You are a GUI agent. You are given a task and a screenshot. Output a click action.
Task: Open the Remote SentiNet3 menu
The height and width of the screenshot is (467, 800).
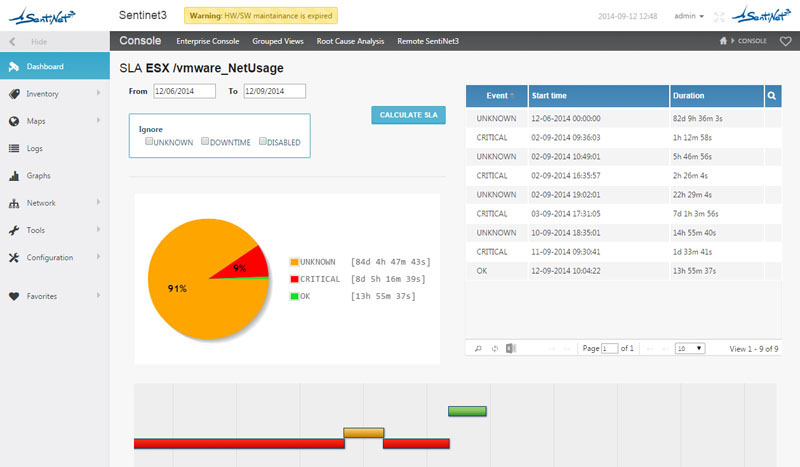click(428, 41)
